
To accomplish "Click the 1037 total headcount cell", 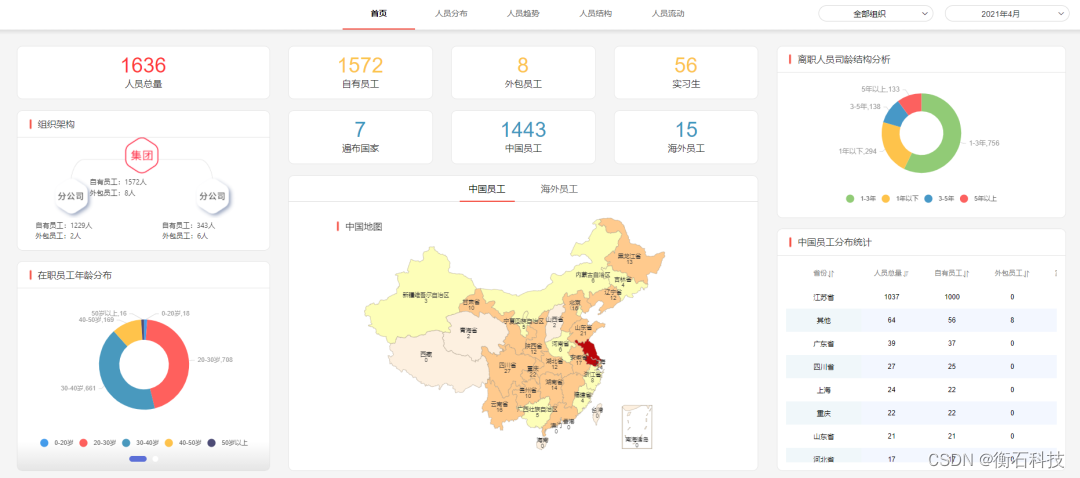I will [x=891, y=297].
